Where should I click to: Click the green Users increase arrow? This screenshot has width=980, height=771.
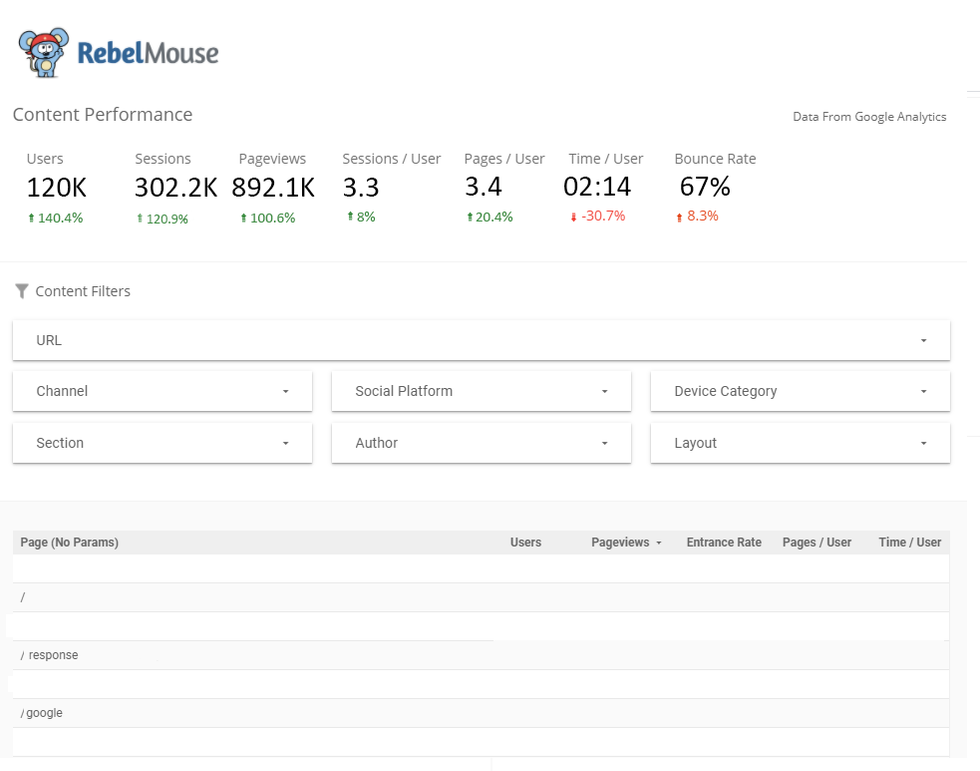point(31,218)
